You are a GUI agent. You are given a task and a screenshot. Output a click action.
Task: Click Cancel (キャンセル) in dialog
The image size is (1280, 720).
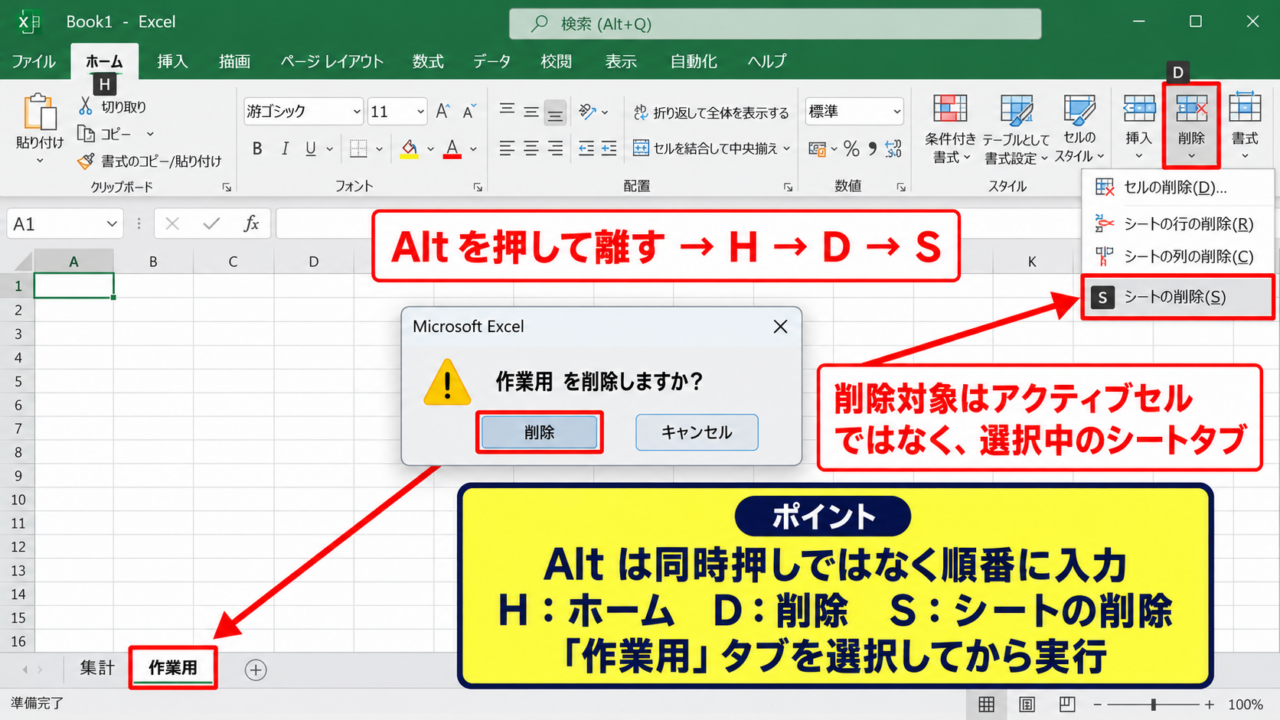(x=697, y=433)
